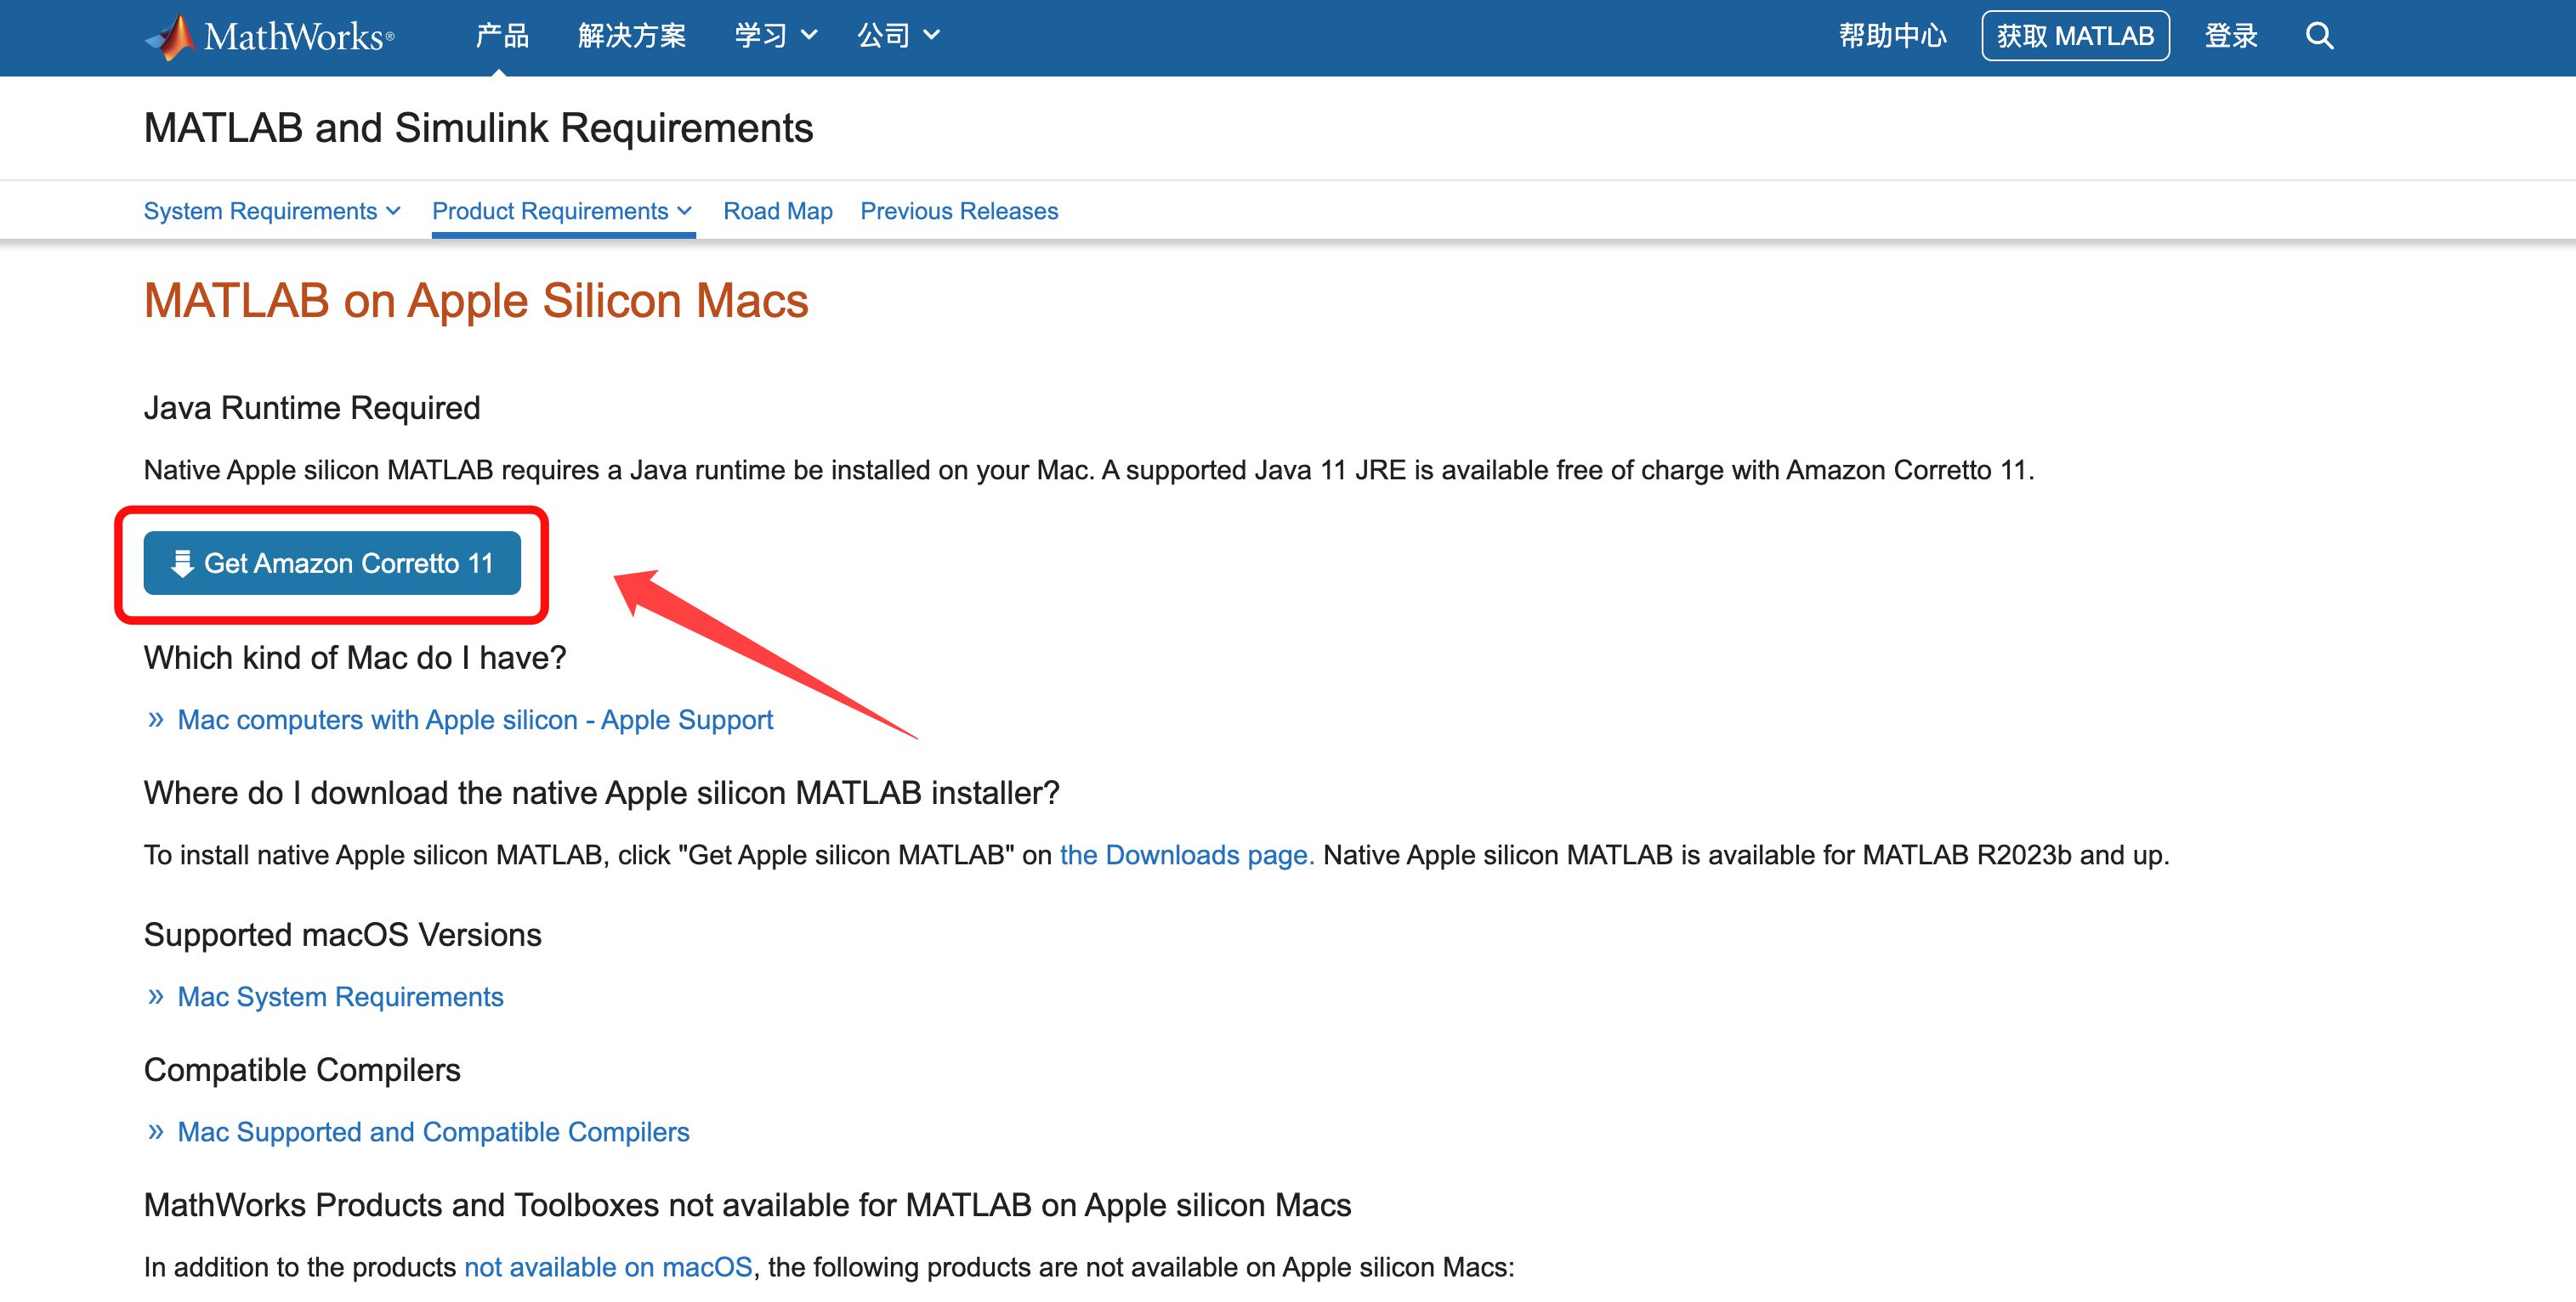Click the 获取 MATLAB button
2576x1302 pixels.
tap(2075, 37)
